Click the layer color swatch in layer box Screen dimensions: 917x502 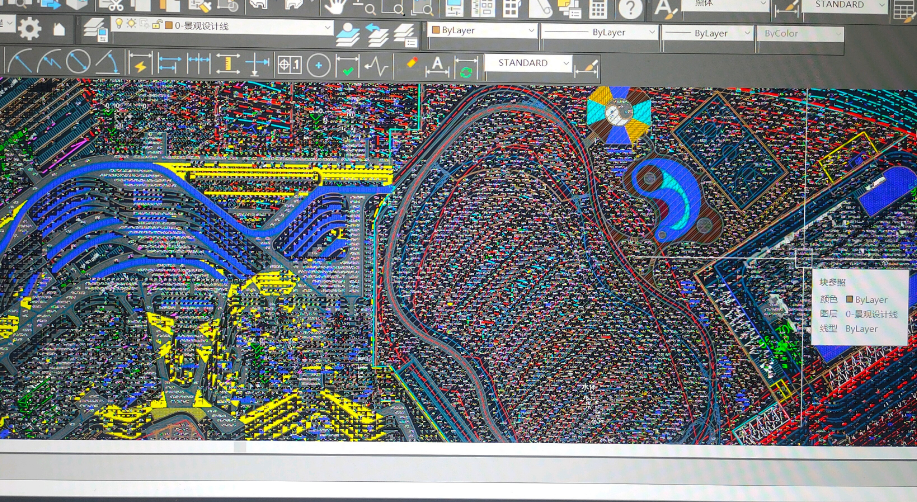[168, 25]
